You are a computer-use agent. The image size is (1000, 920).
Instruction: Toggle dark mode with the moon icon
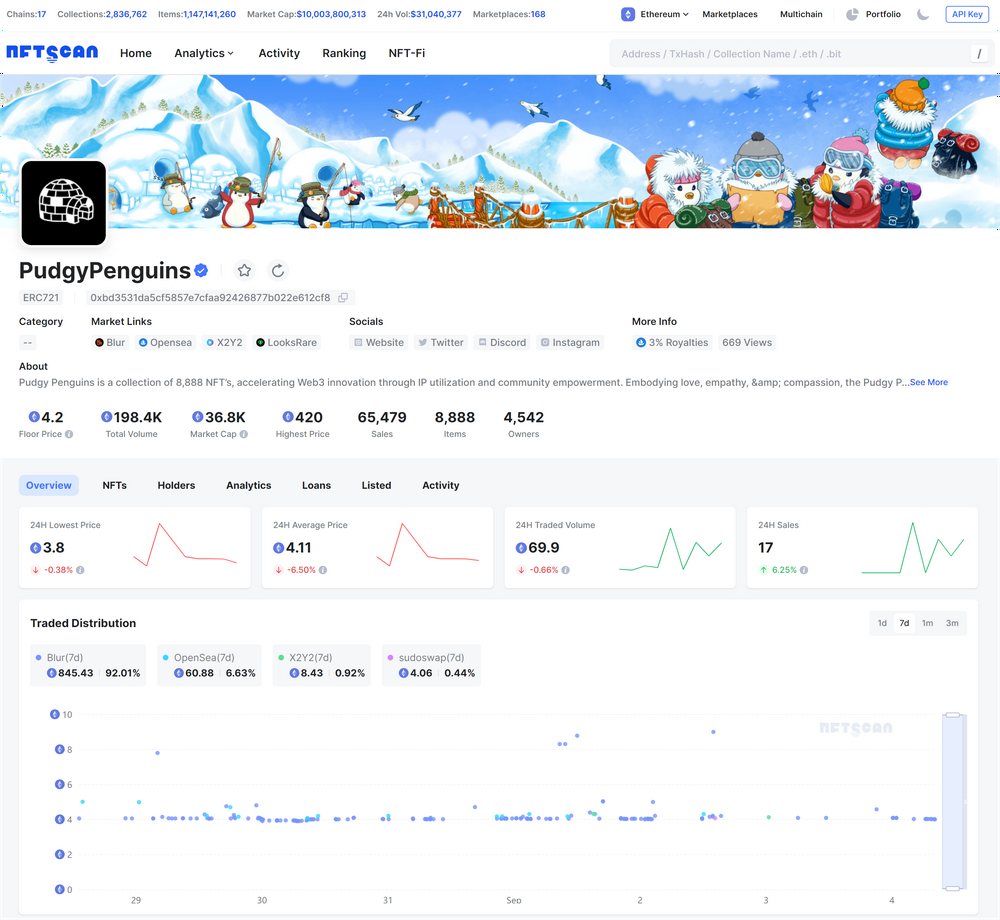tap(923, 14)
